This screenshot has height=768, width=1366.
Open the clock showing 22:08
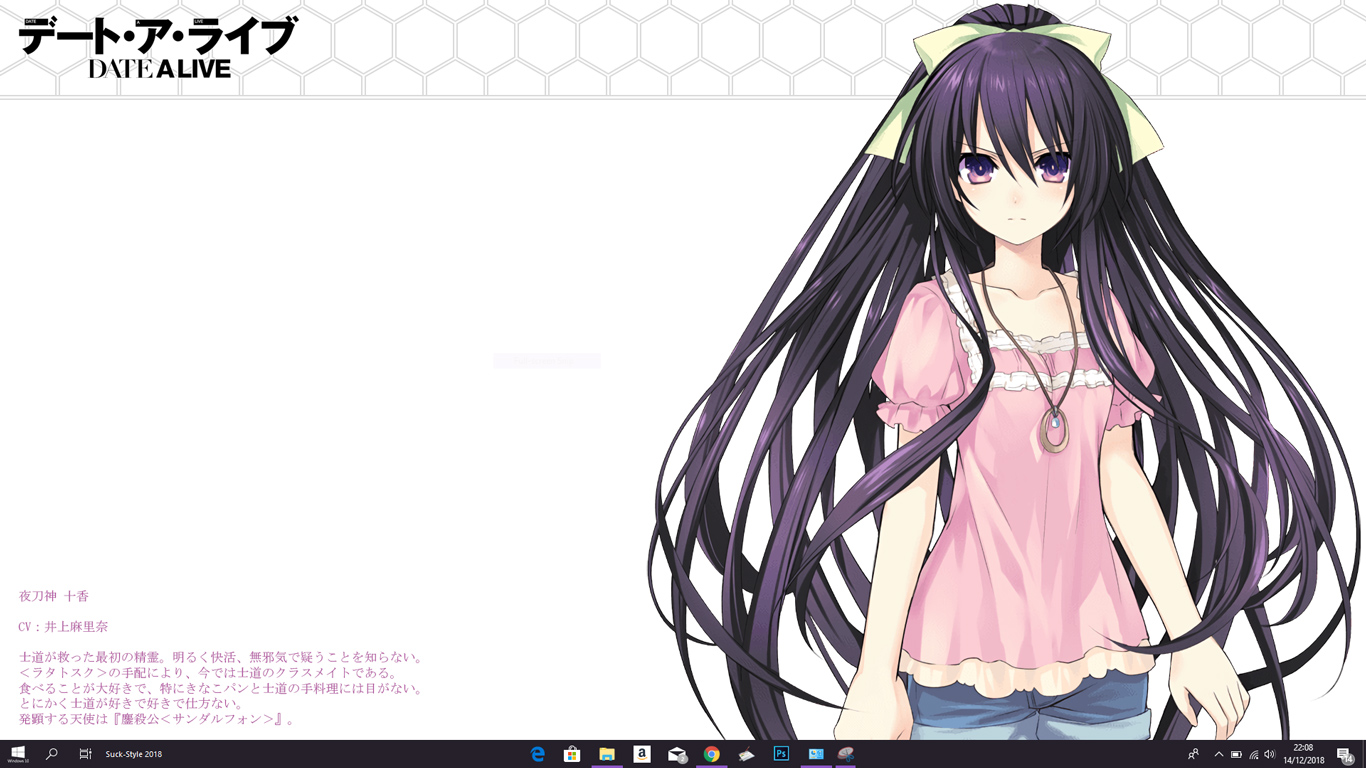tap(1304, 754)
